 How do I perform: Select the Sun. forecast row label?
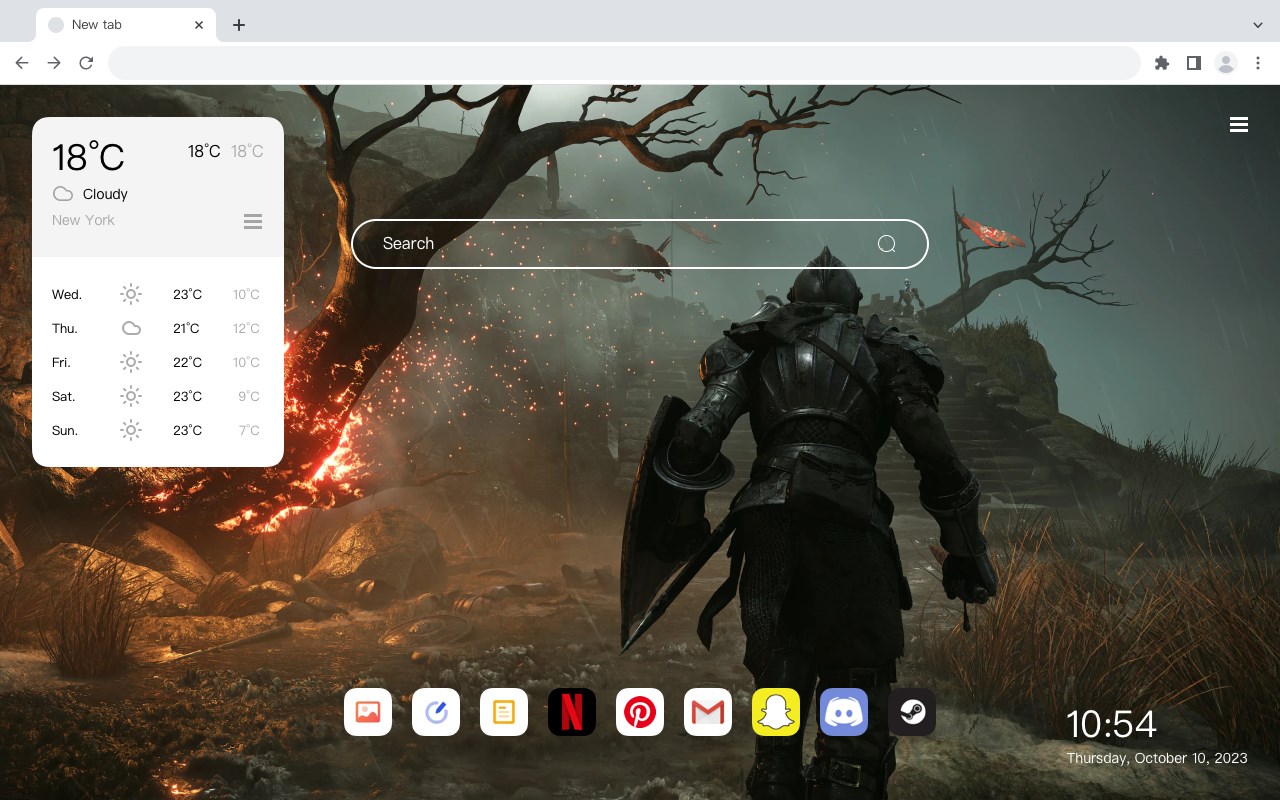click(65, 430)
